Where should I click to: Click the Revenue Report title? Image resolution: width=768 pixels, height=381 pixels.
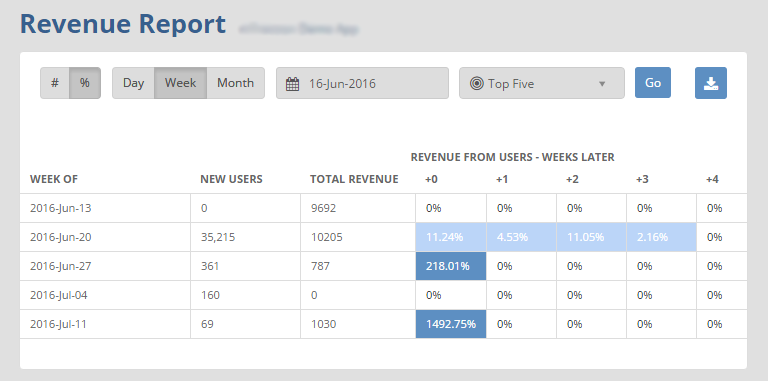click(122, 24)
